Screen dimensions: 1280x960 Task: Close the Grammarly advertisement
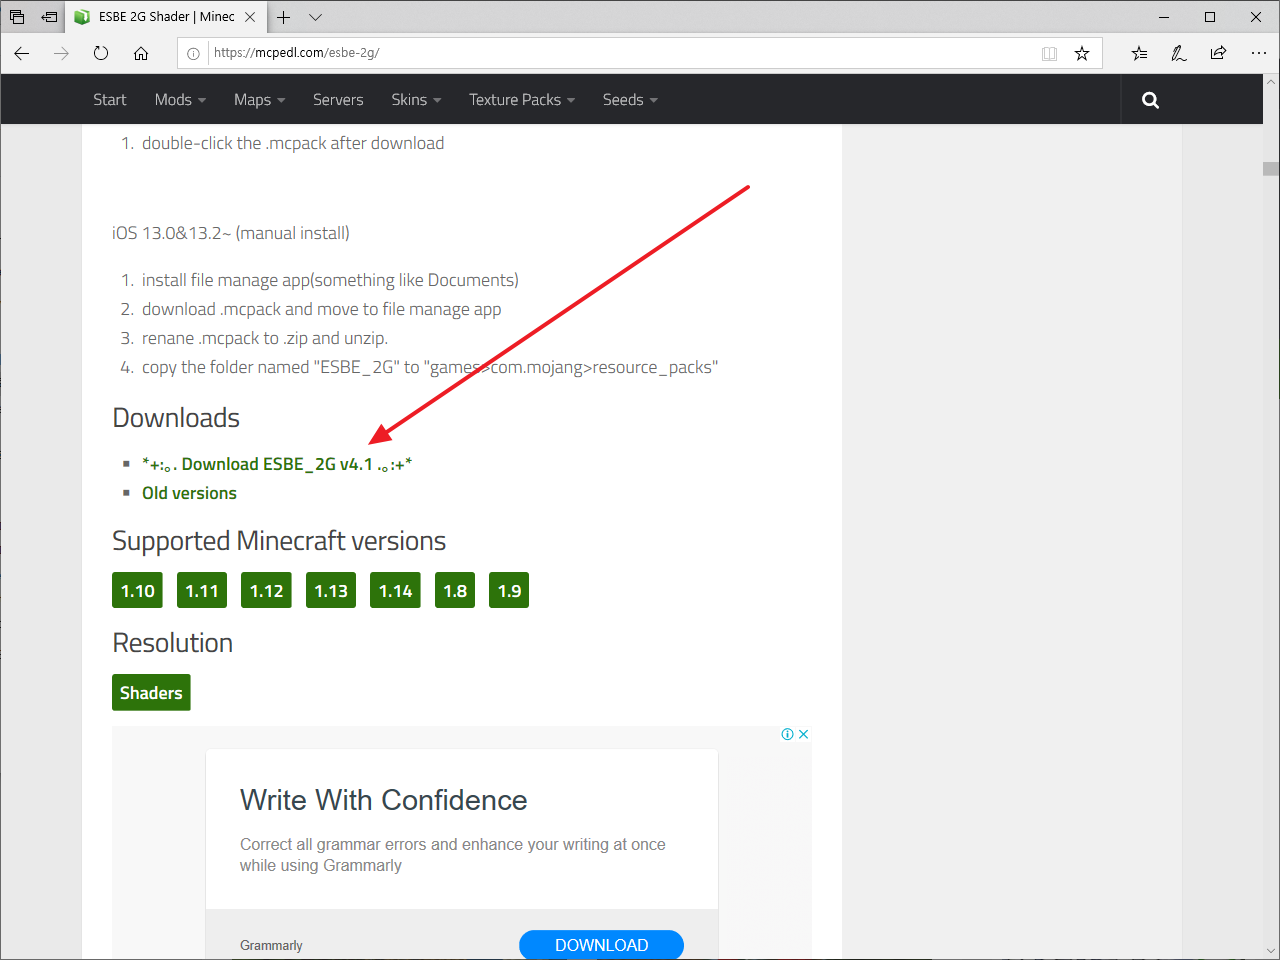[803, 734]
